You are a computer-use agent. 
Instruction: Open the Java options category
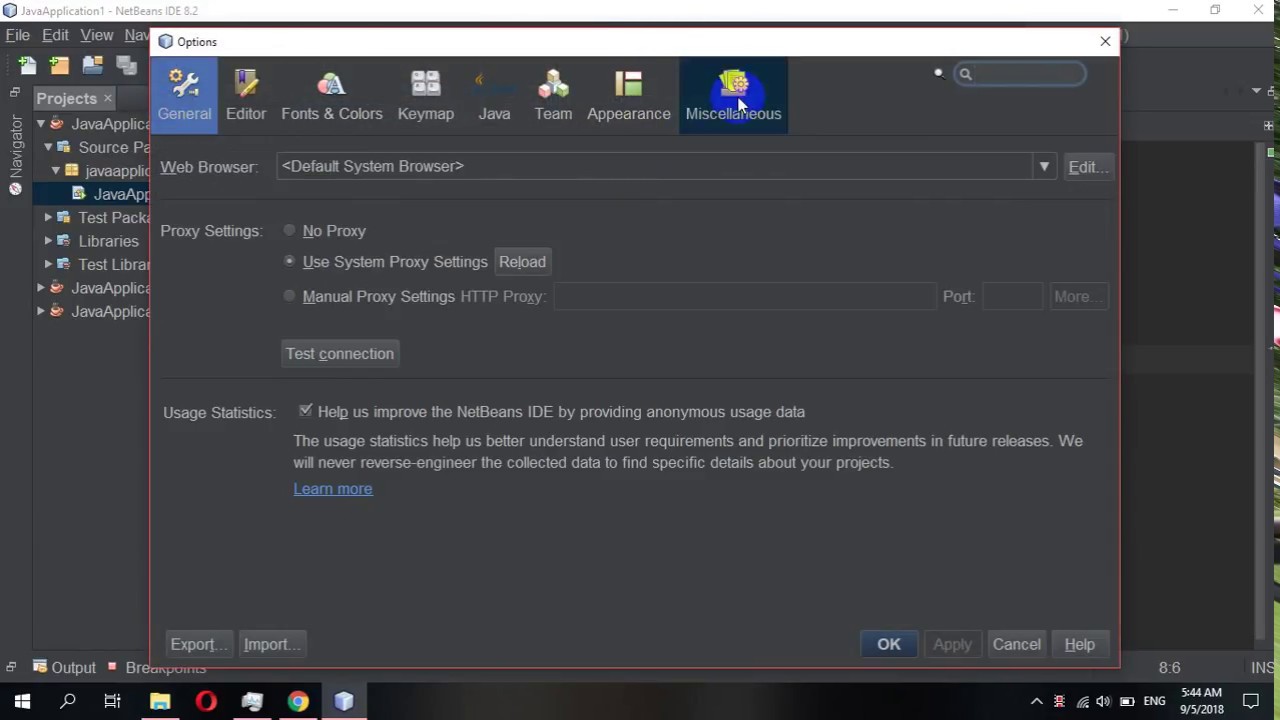point(494,96)
